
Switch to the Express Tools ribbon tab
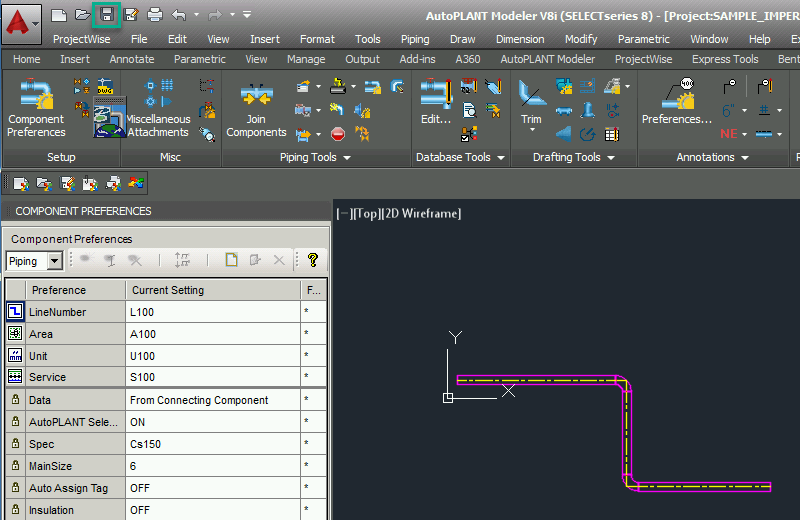point(725,59)
